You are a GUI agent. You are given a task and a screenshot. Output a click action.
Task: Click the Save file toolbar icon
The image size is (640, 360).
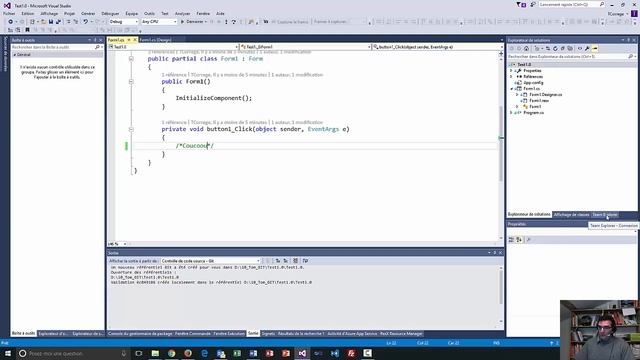(x=51, y=22)
